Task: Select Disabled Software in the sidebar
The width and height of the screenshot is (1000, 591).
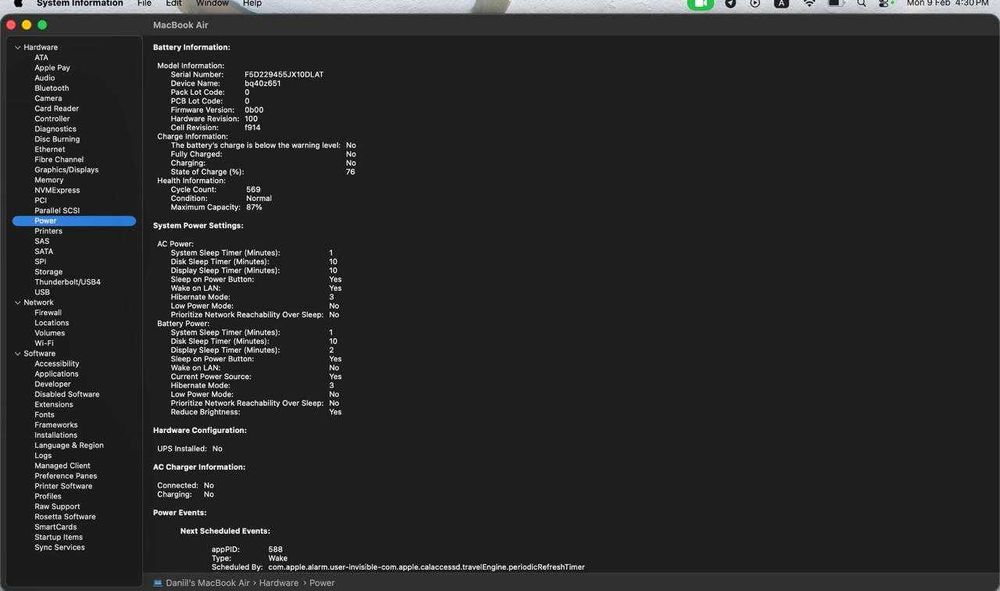Action: coord(67,394)
